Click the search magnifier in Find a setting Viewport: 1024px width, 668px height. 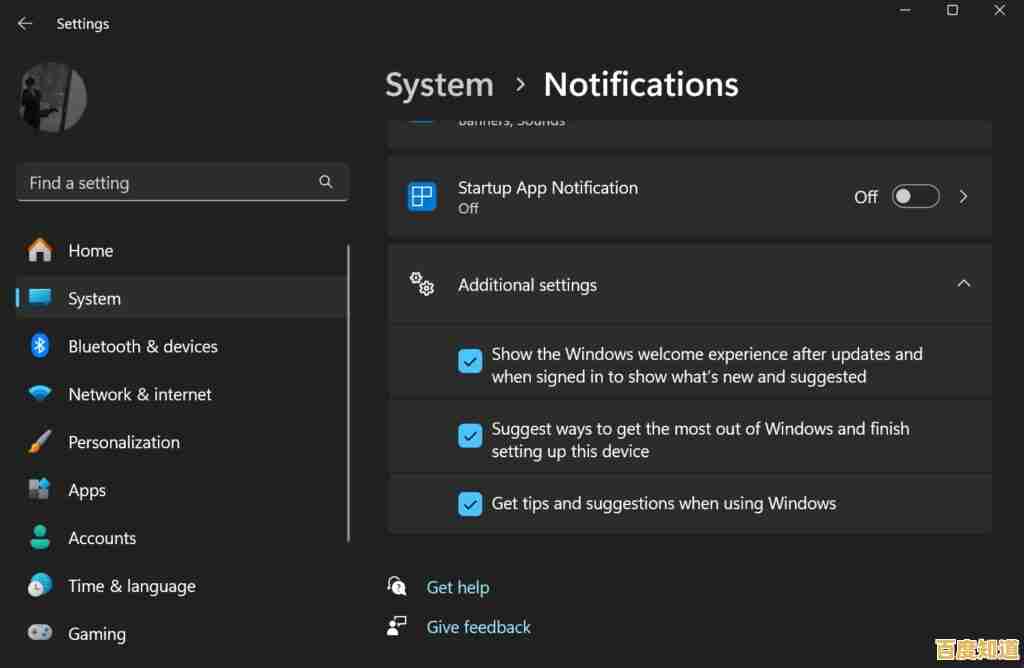(326, 182)
